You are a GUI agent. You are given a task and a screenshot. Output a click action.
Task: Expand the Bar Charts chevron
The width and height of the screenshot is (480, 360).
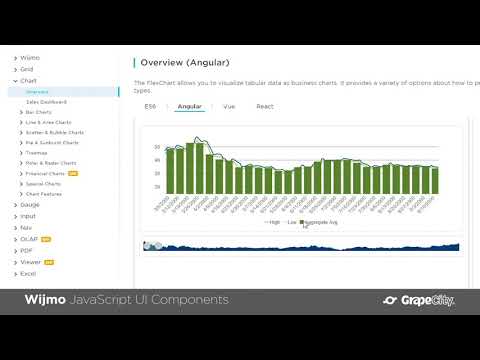(x=21, y=112)
